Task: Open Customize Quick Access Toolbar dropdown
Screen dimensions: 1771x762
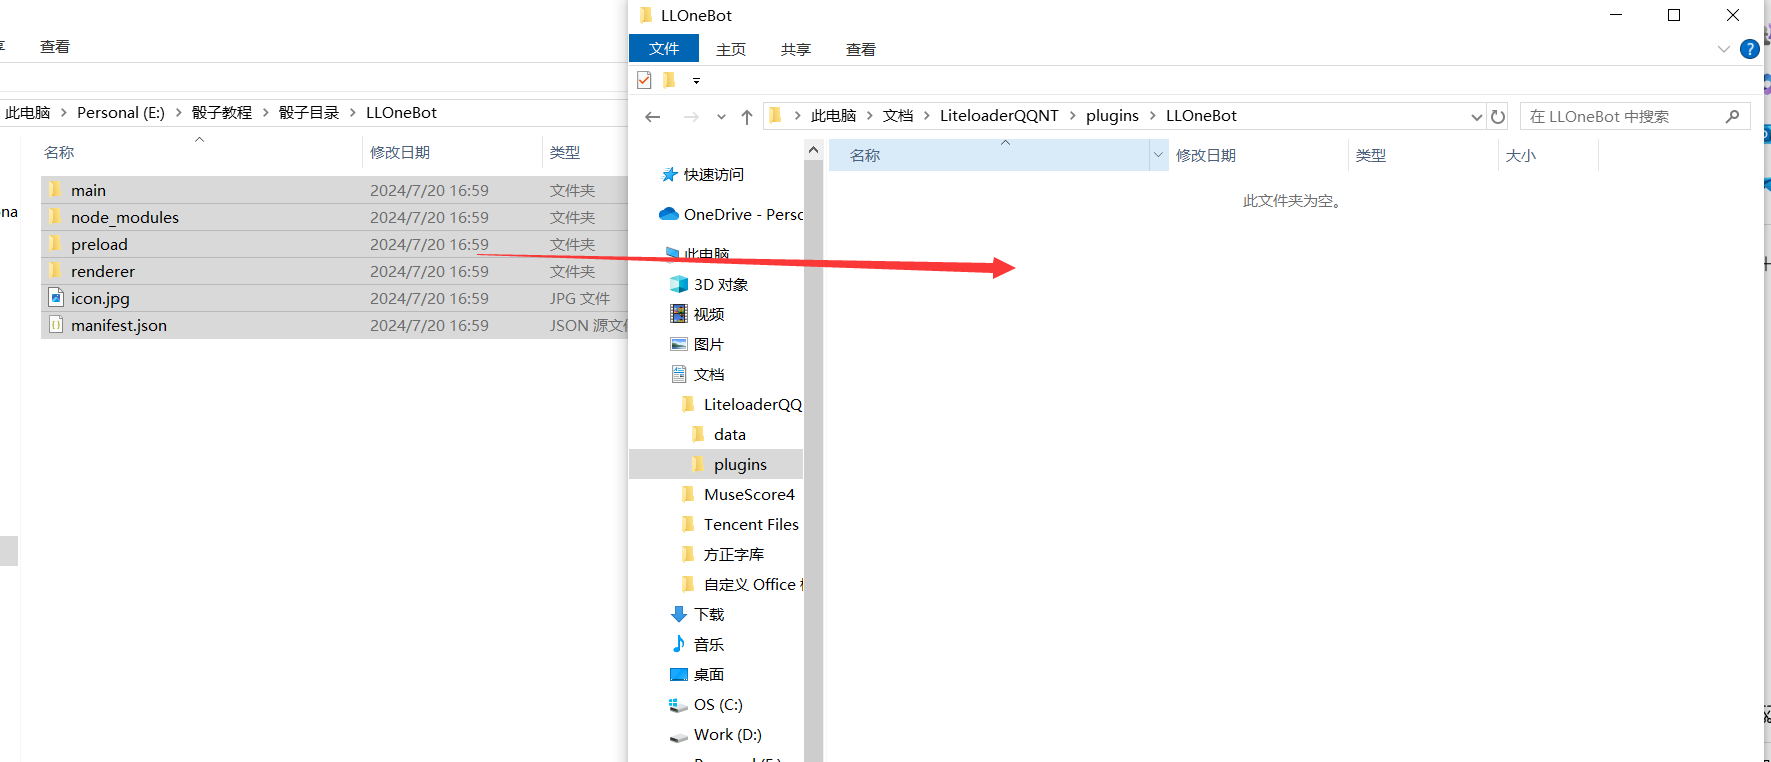Action: 696,81
